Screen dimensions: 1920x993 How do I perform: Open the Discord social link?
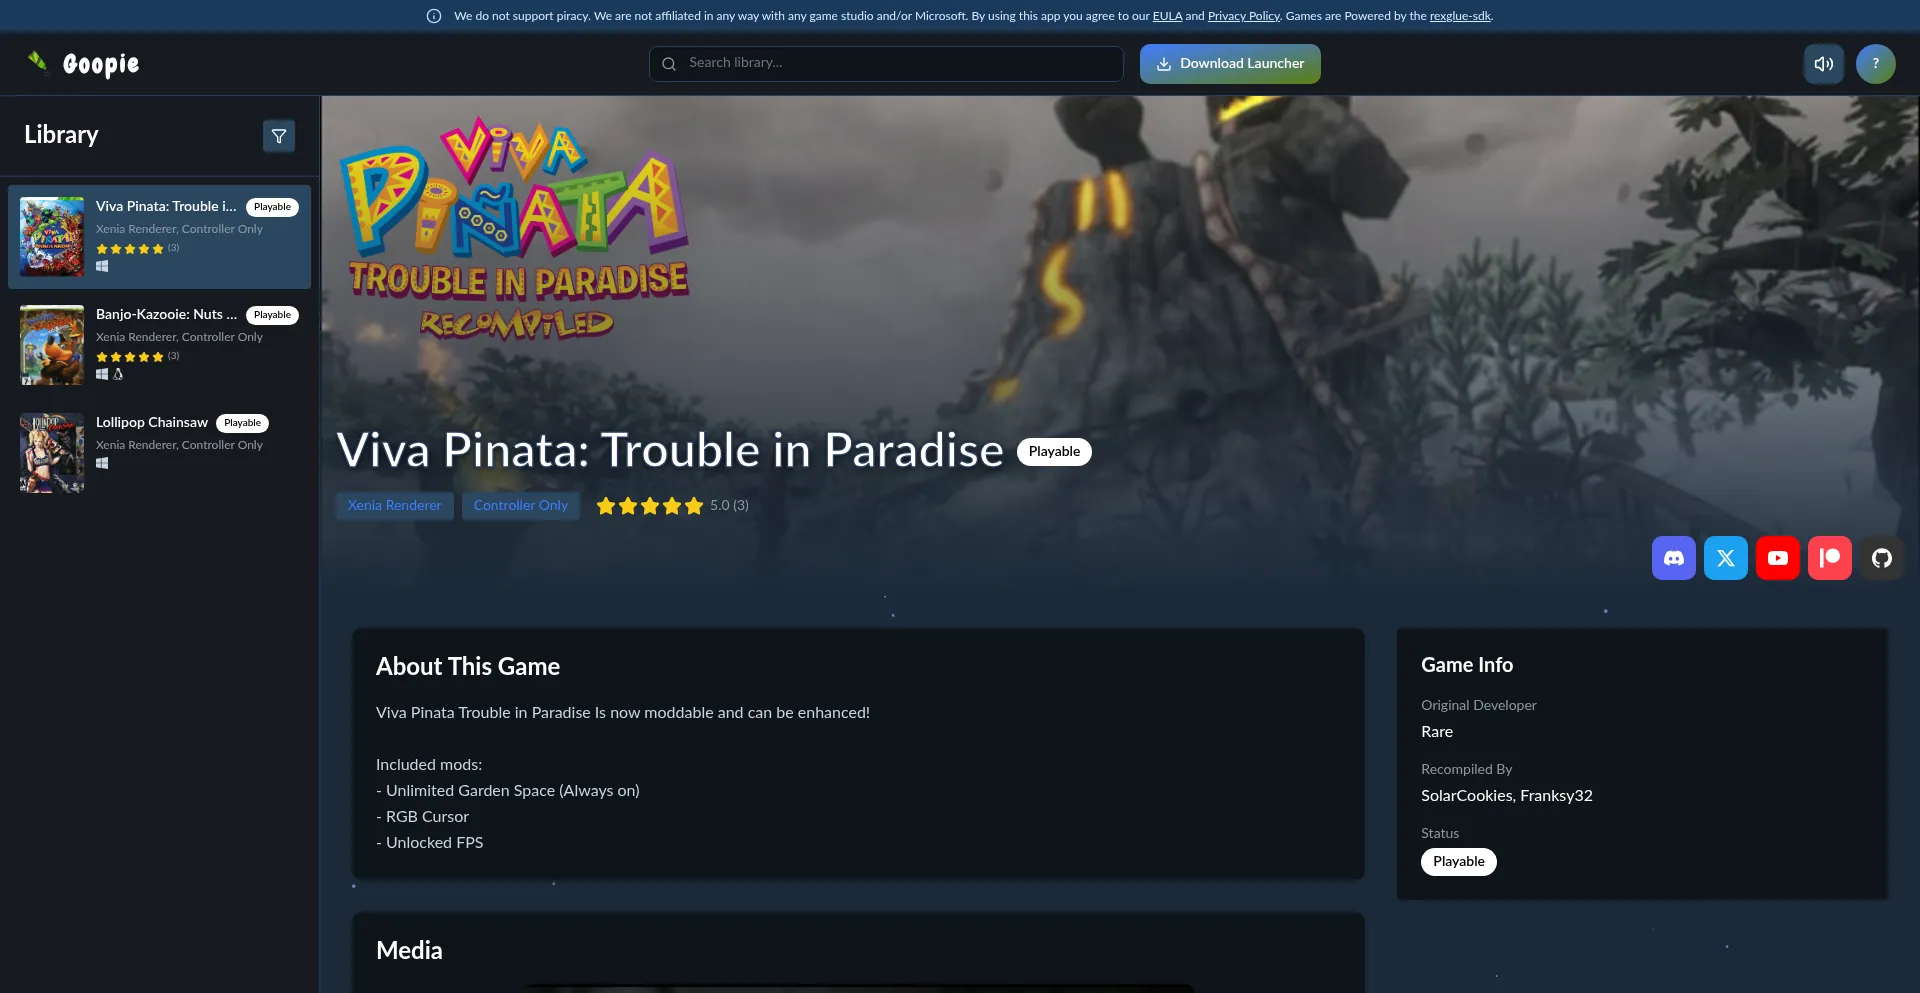(x=1674, y=558)
